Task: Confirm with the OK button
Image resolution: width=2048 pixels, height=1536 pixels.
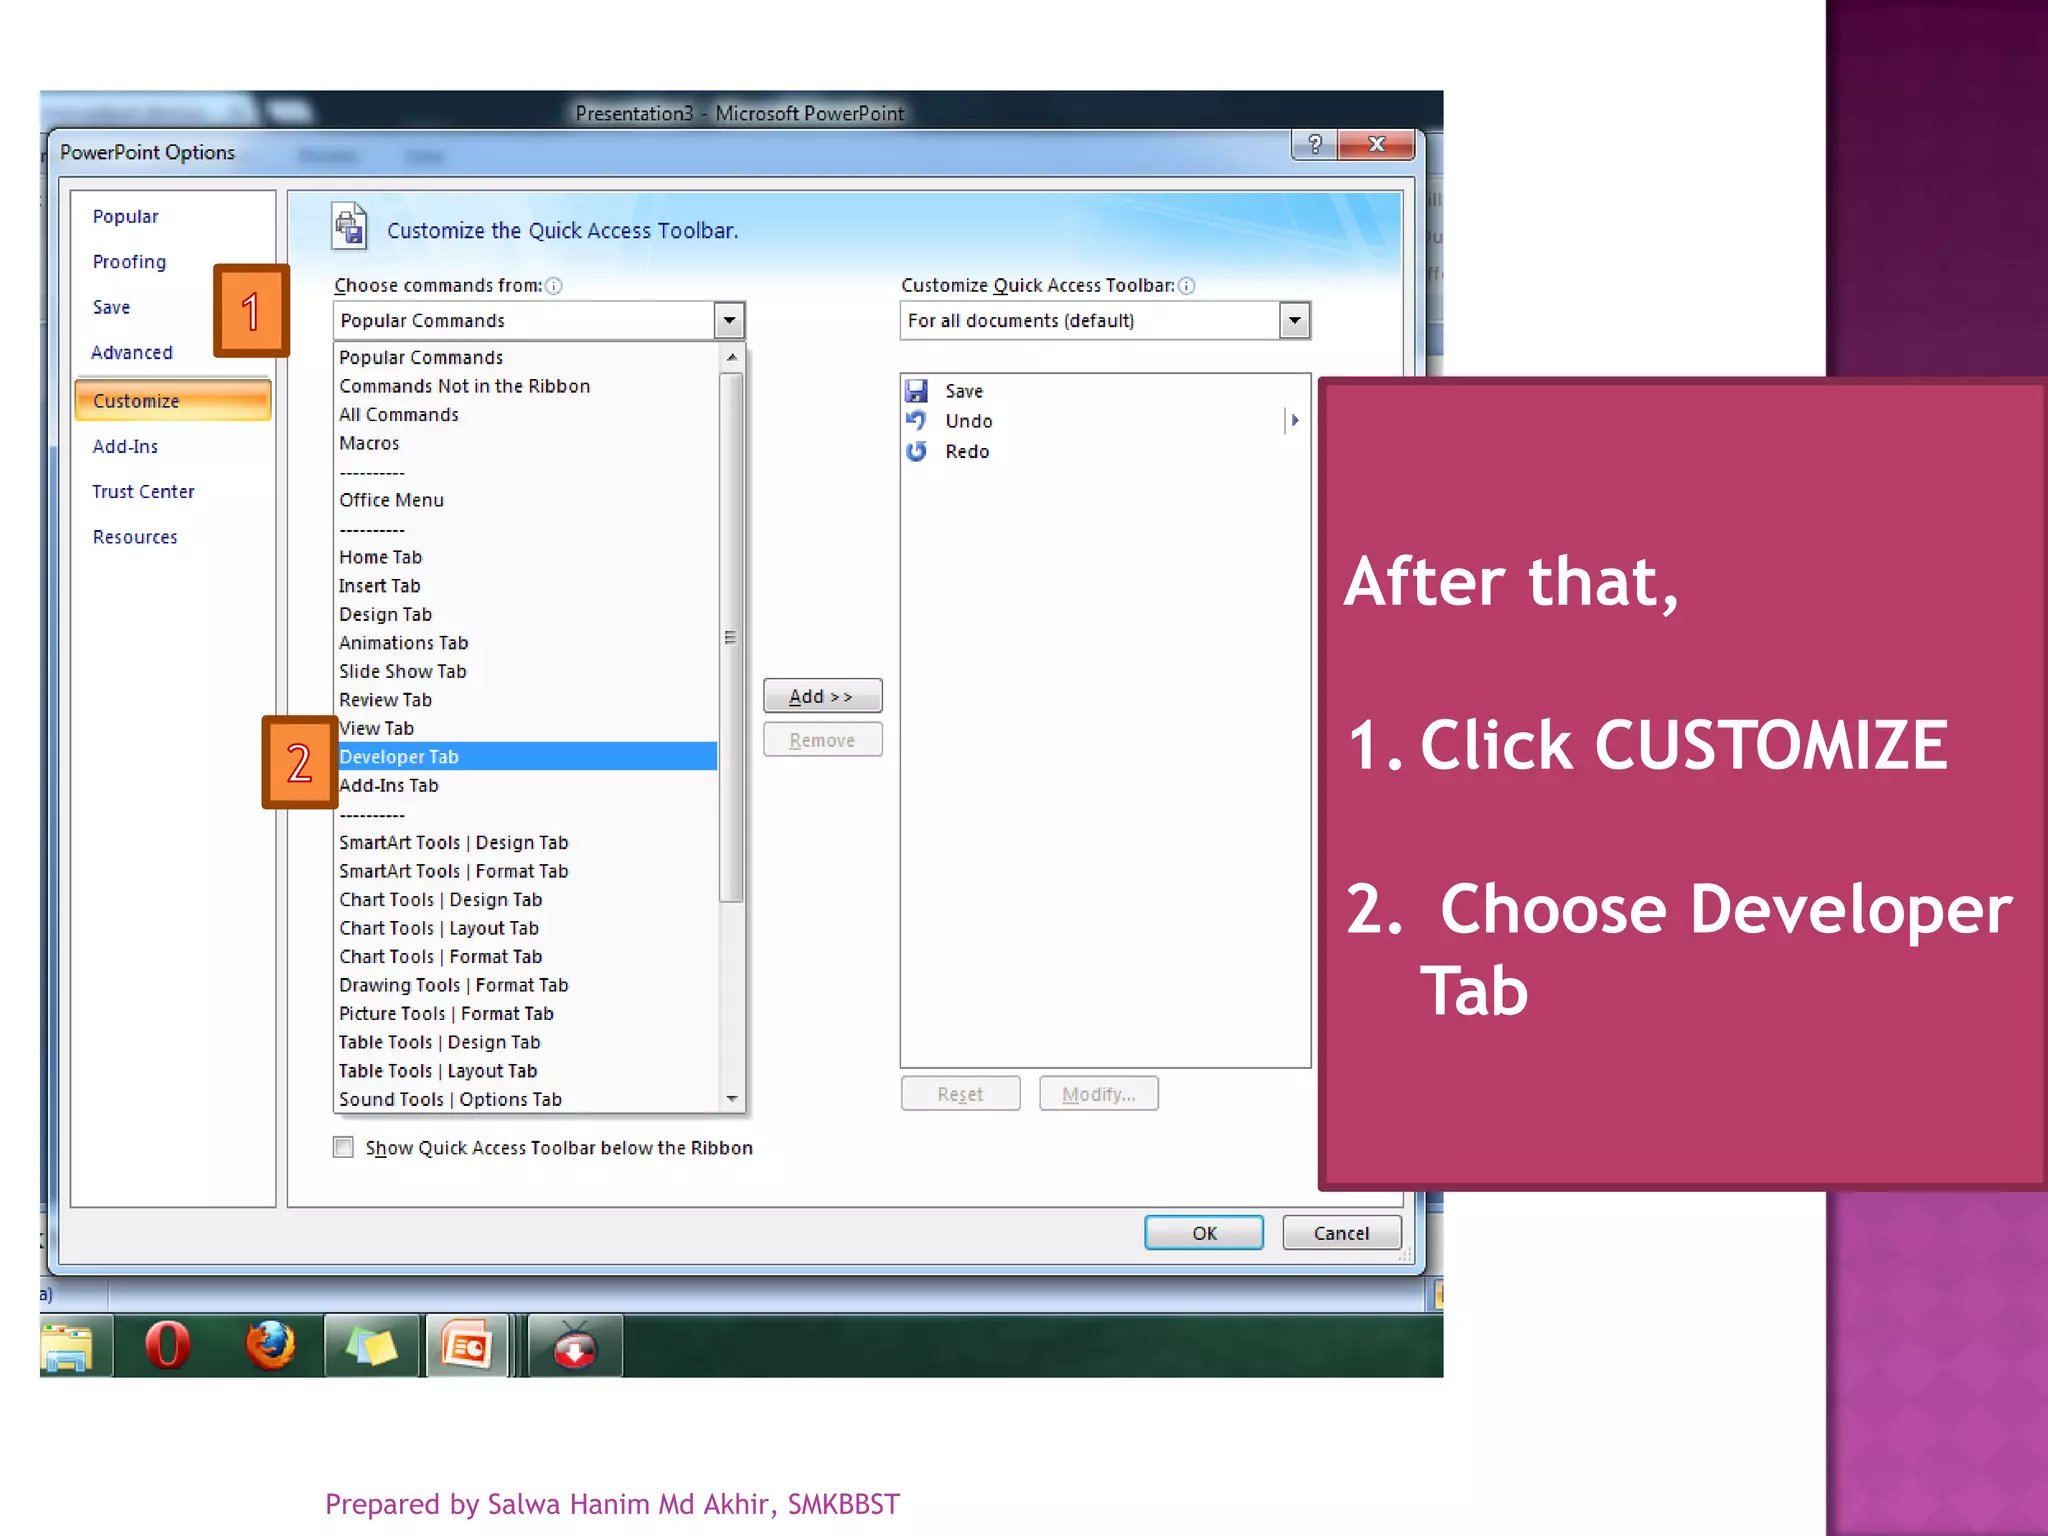Action: point(1204,1233)
